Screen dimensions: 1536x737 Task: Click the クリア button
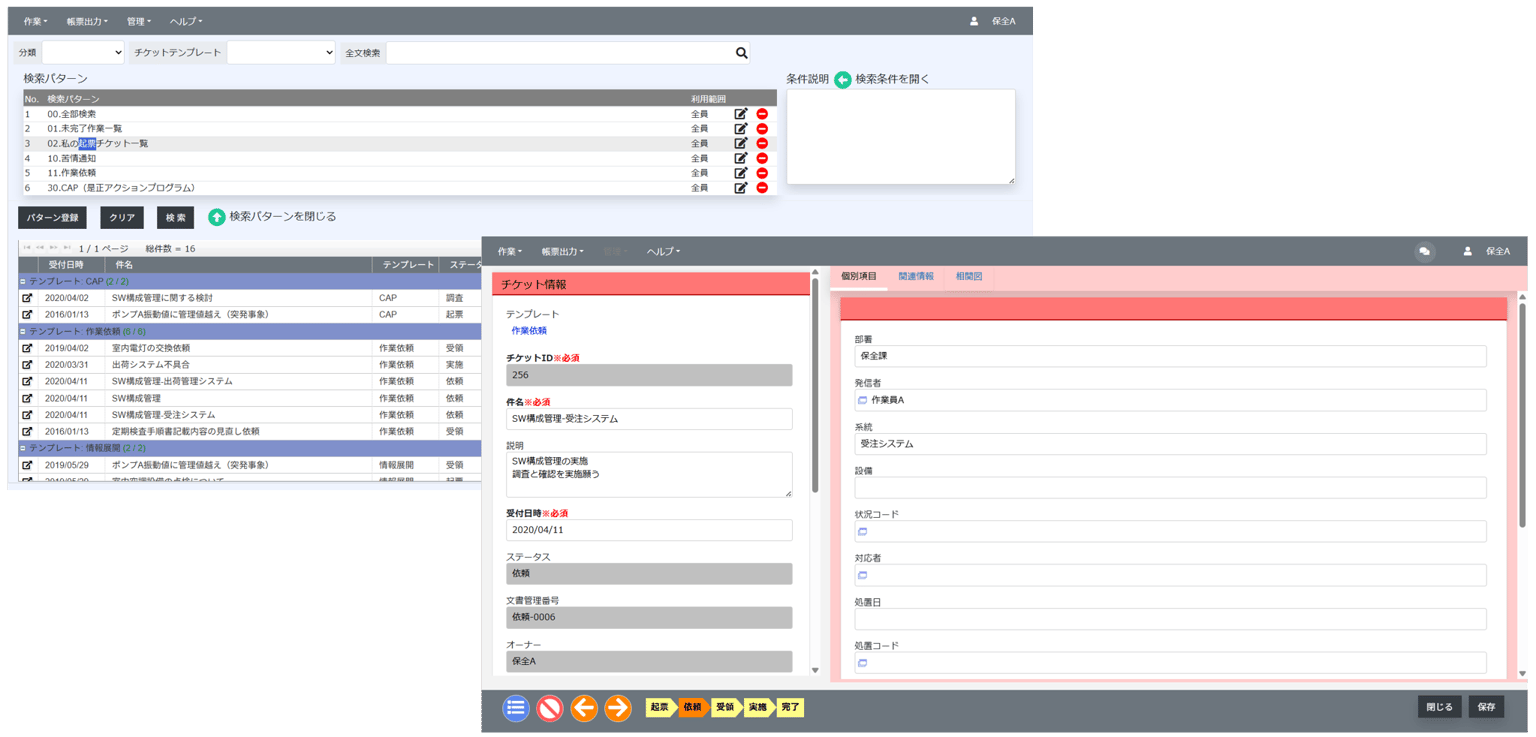point(122,218)
